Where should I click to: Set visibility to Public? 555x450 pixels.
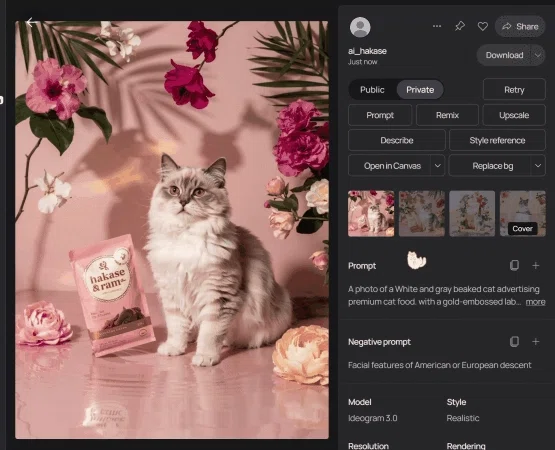click(372, 90)
